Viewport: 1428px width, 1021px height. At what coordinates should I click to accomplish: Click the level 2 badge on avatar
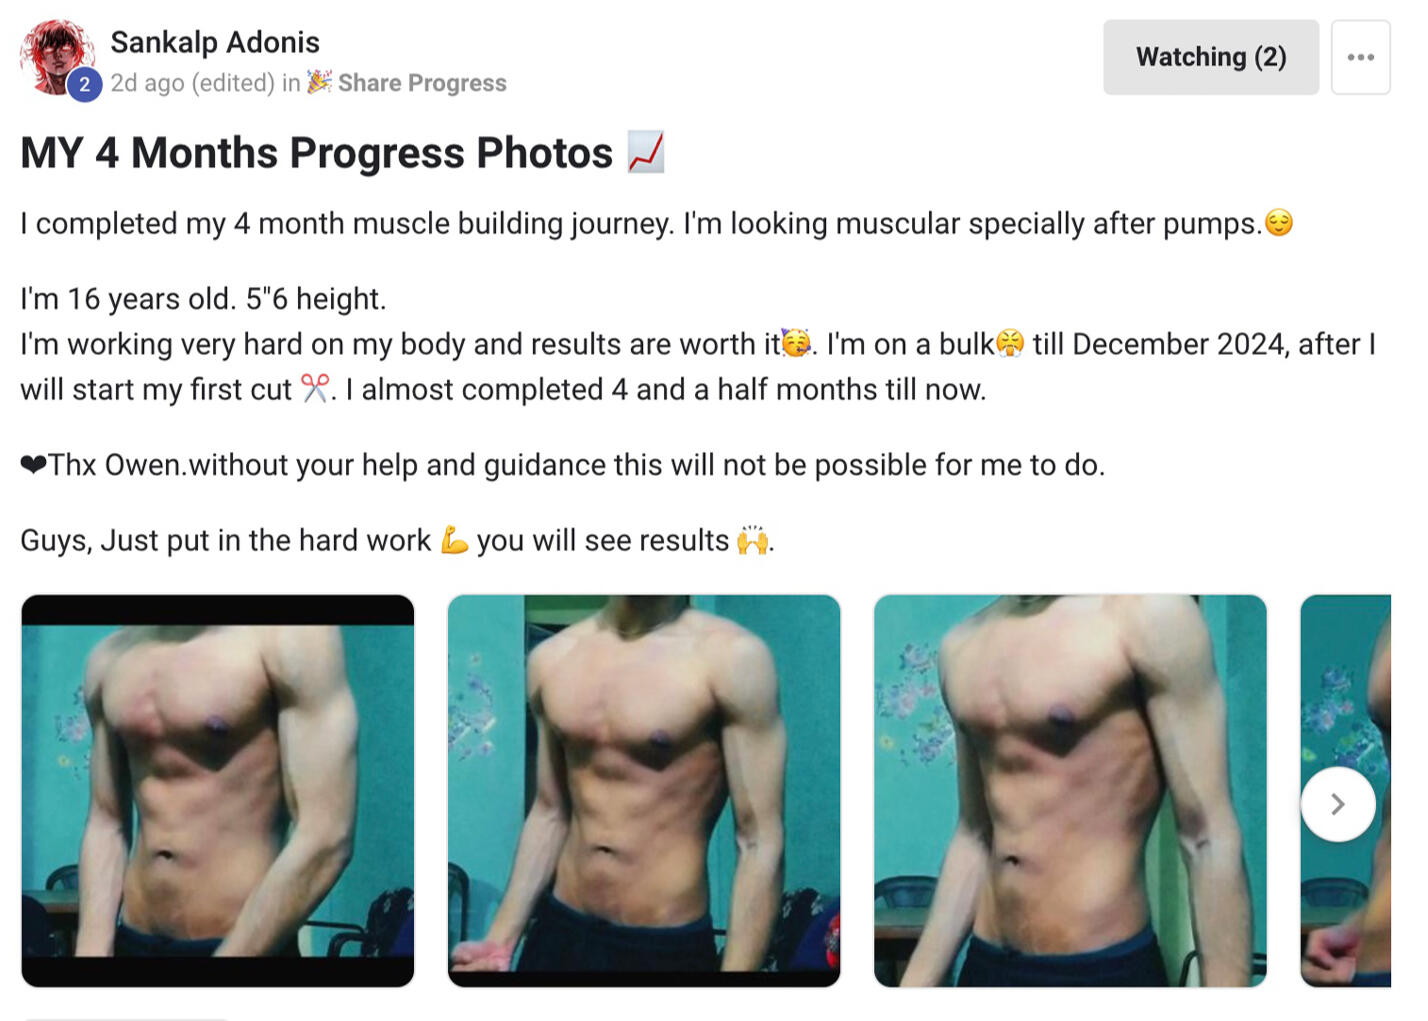[x=84, y=85]
